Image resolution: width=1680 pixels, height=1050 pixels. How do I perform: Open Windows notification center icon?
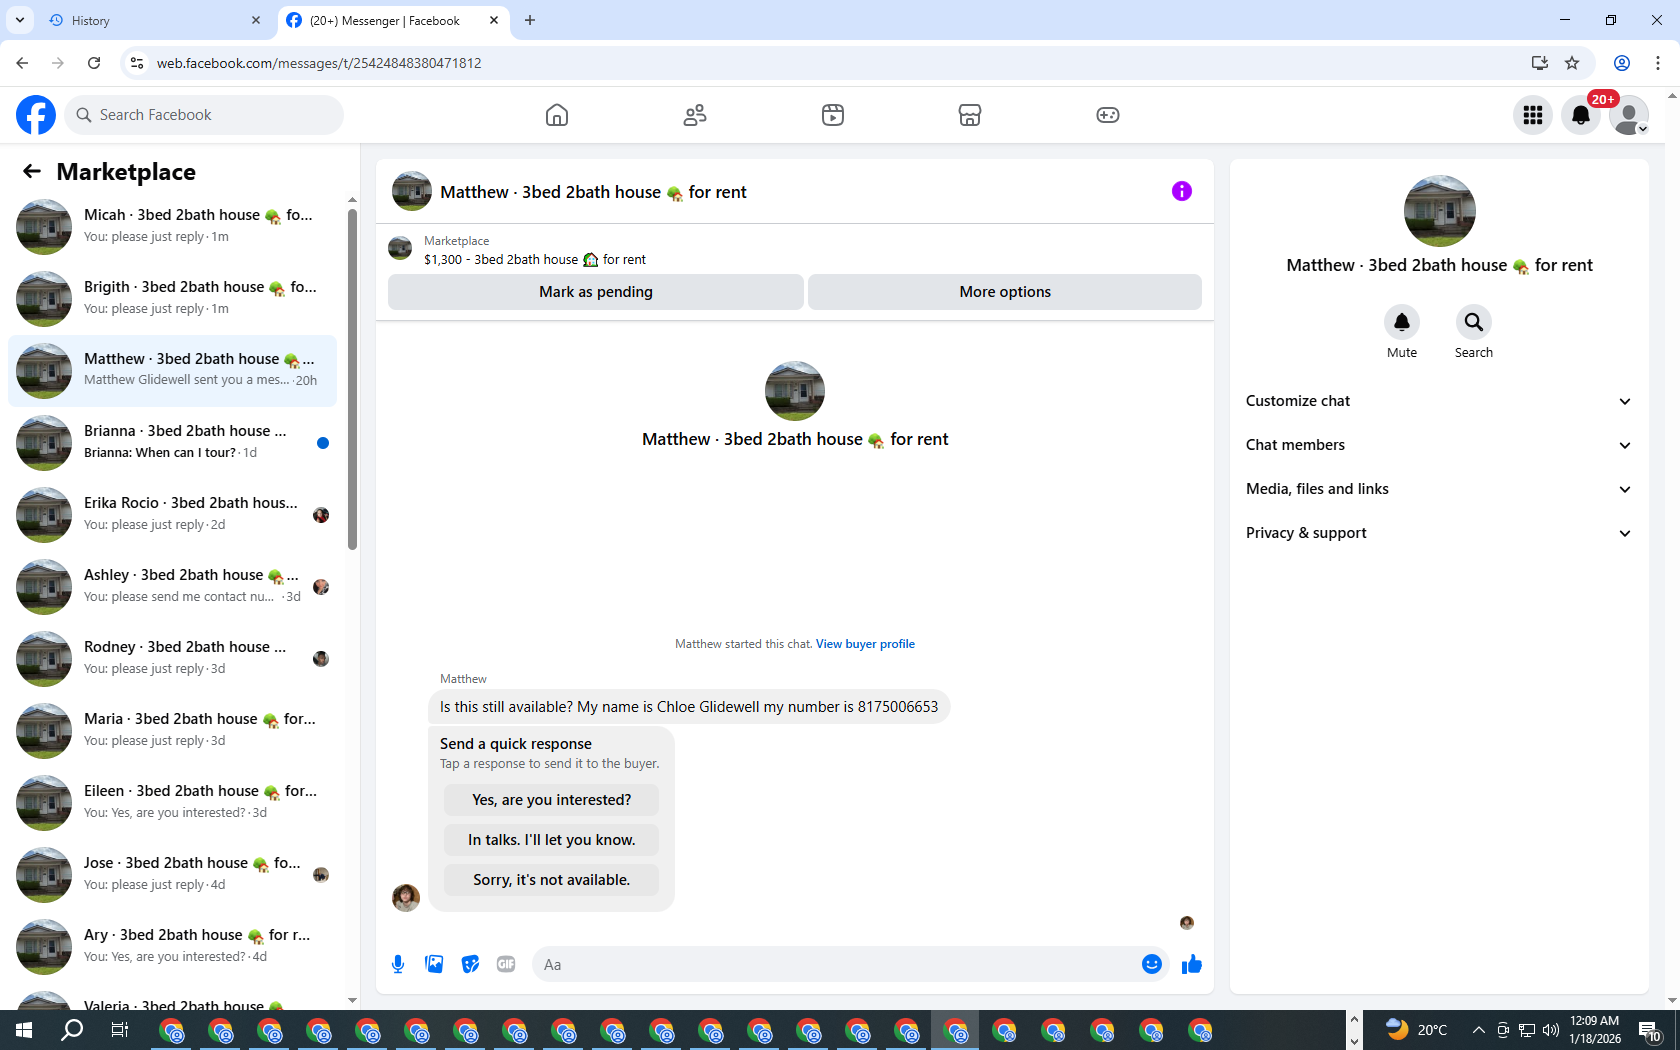(x=1650, y=1030)
